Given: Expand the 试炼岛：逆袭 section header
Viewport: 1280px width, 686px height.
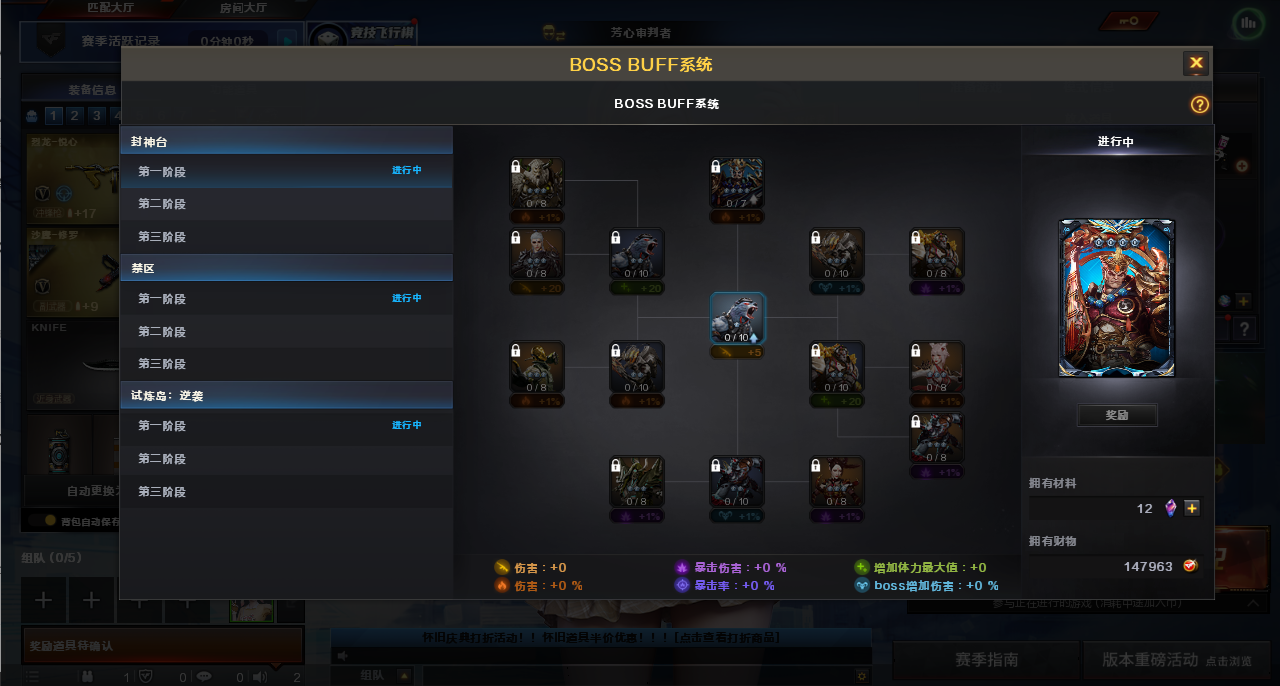Looking at the screenshot, I should point(286,396).
